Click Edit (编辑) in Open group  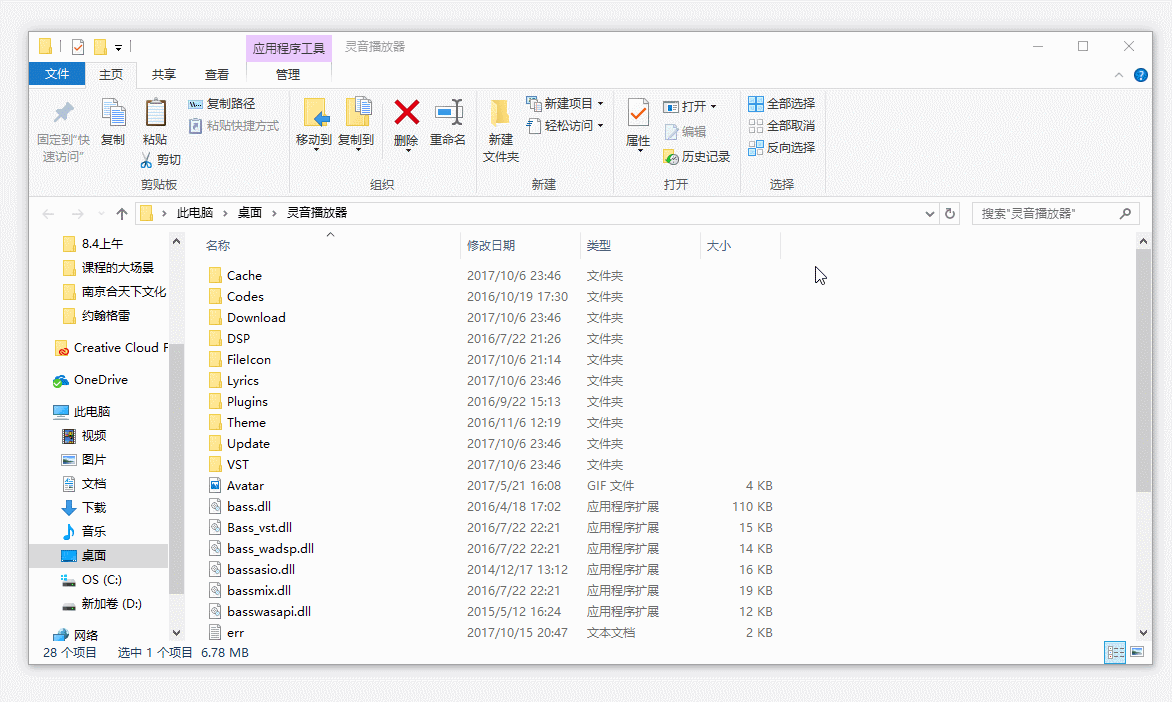point(685,132)
